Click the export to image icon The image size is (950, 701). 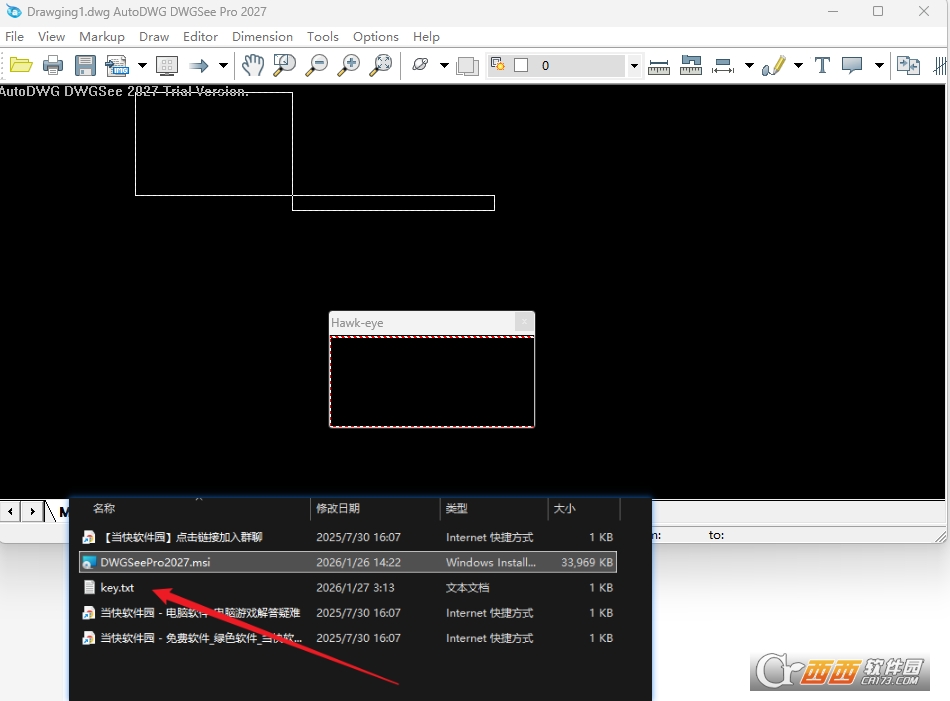click(117, 65)
